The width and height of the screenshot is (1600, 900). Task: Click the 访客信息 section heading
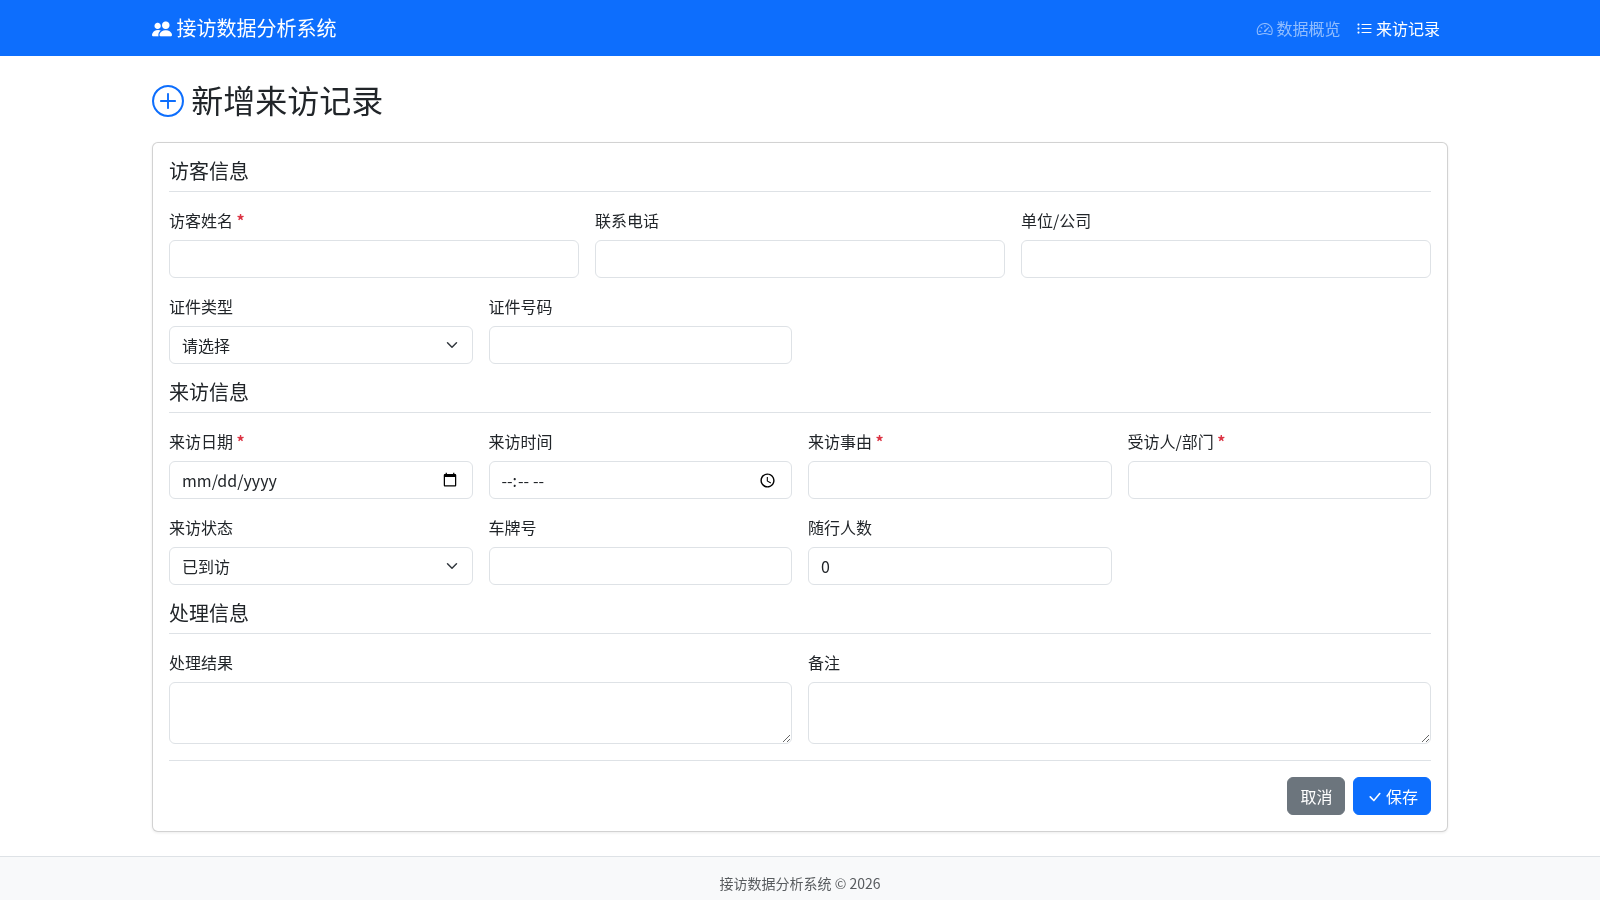pyautogui.click(x=209, y=171)
